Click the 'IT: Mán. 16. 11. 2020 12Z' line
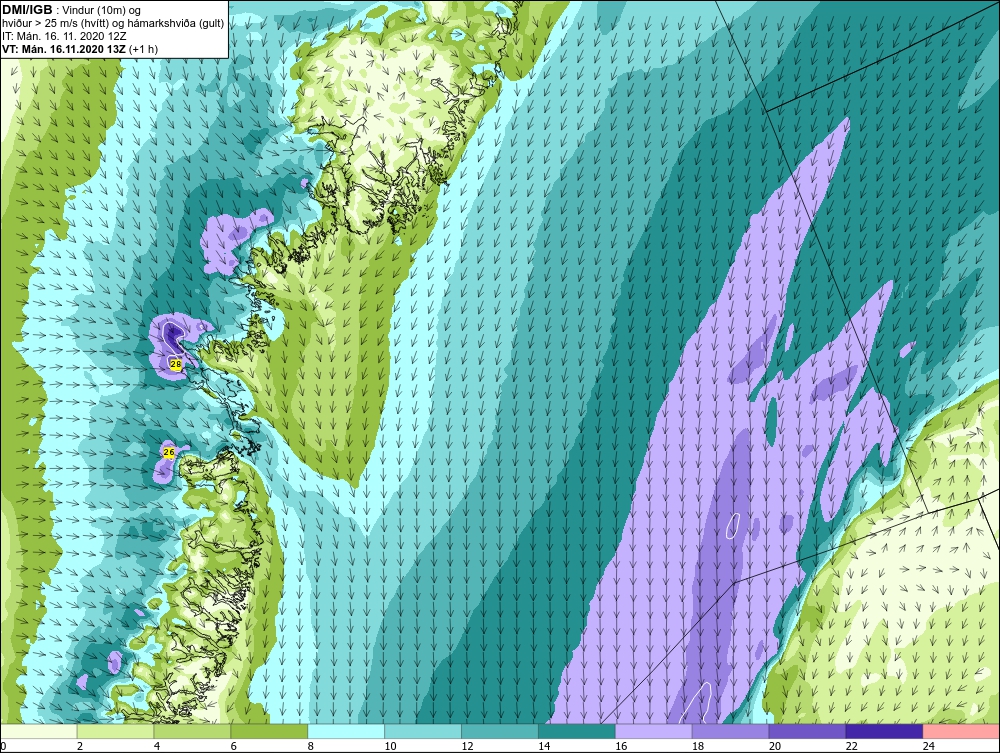Viewport: 1000px width, 753px height. 64,36
